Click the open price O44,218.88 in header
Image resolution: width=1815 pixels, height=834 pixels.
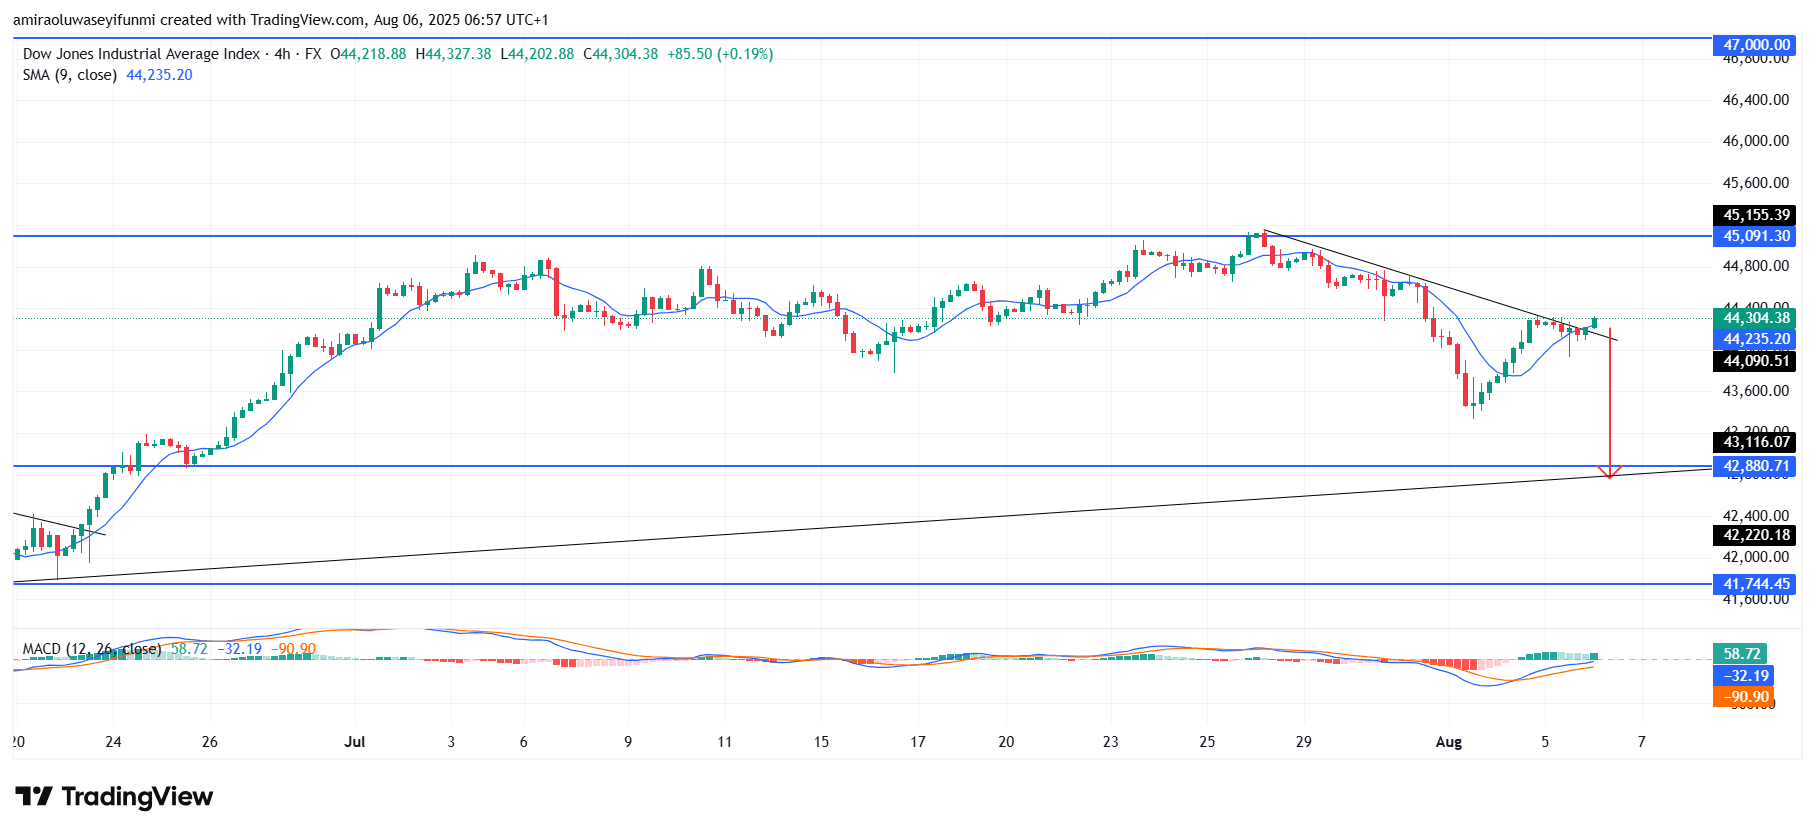click(368, 54)
